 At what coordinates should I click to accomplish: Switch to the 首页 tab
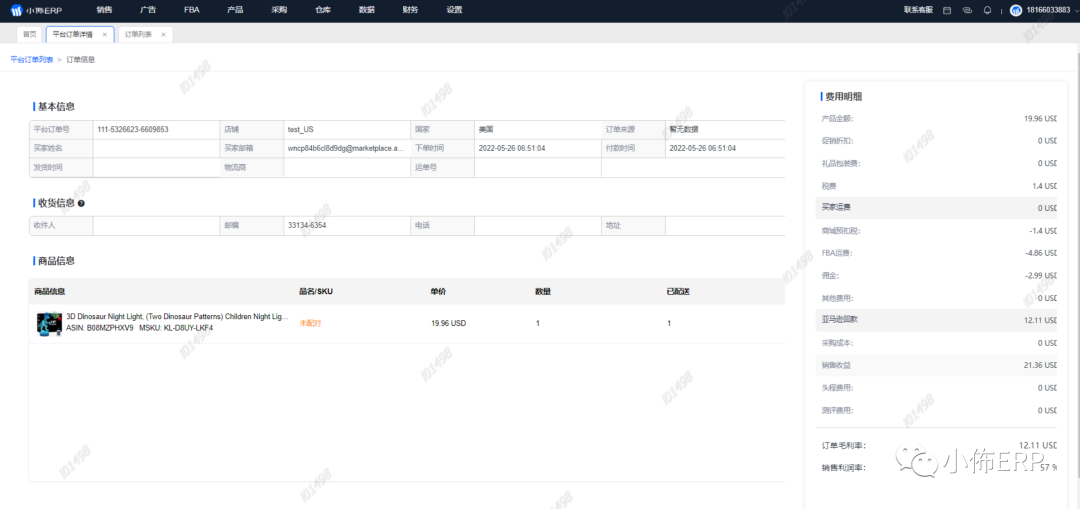click(x=30, y=34)
